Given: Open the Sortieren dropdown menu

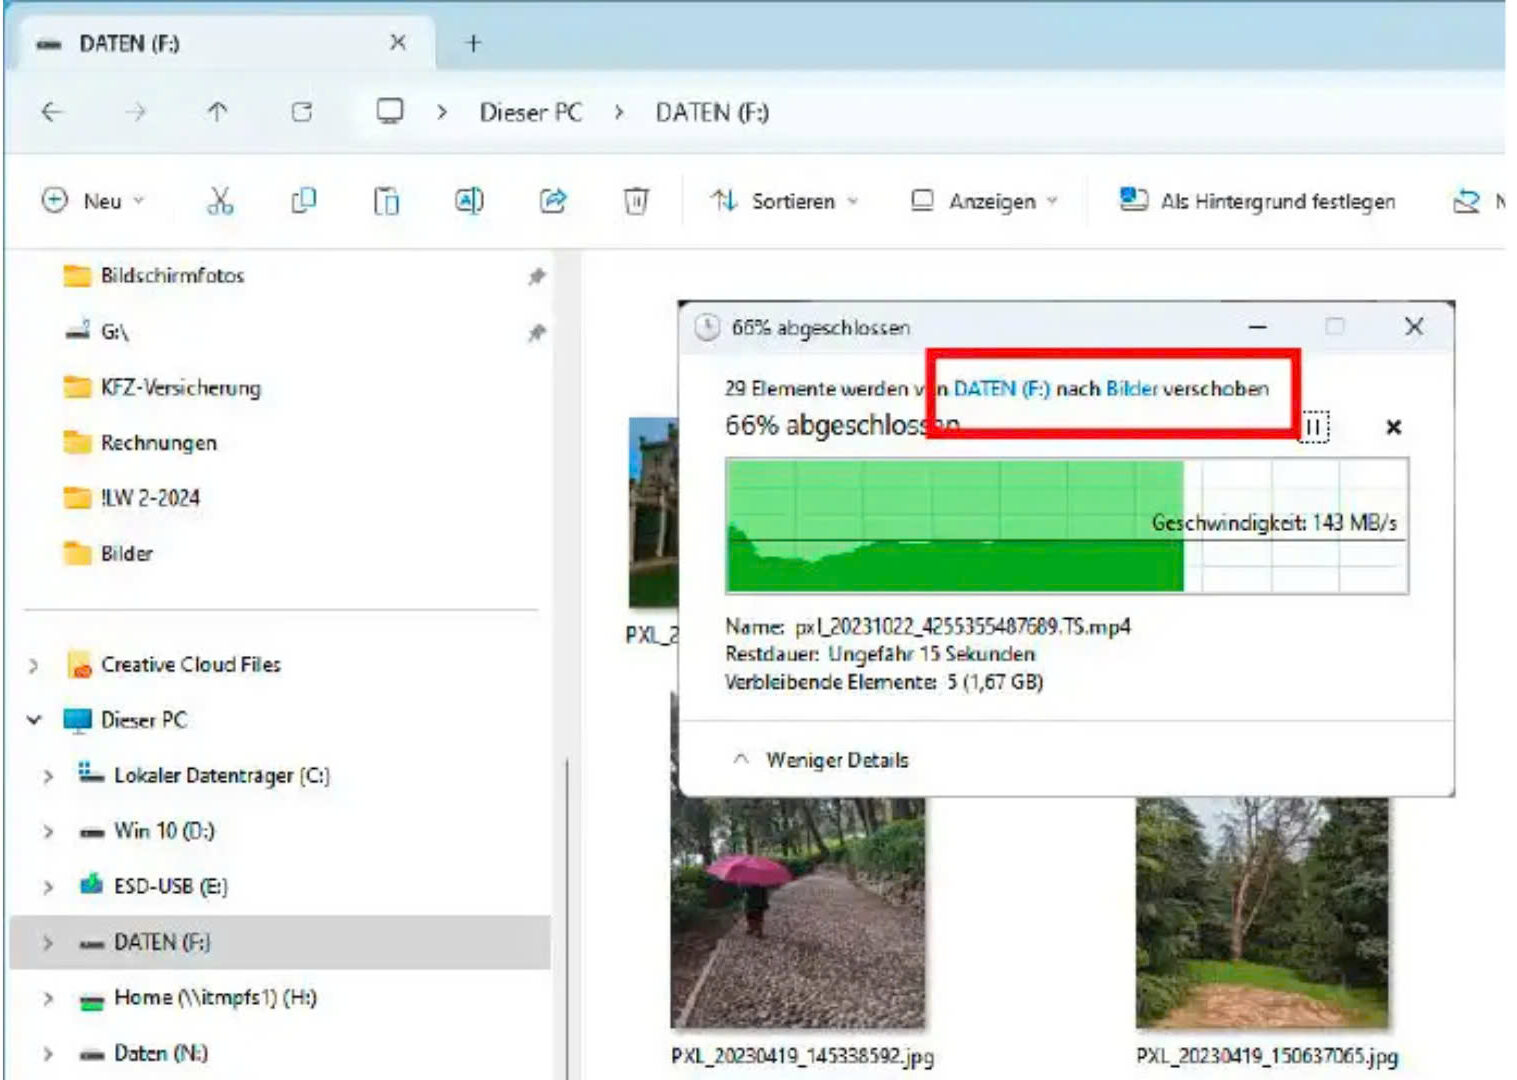Looking at the screenshot, I should 784,201.
